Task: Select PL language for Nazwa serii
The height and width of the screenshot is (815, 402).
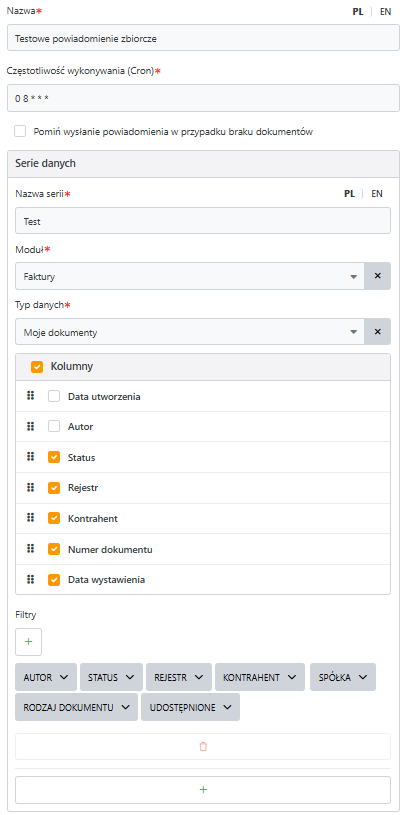Action: tap(349, 193)
